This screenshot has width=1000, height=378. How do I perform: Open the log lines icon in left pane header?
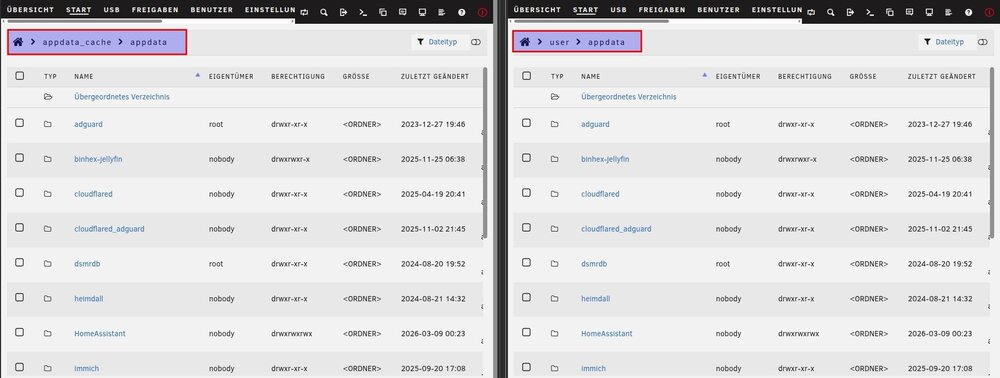441,12
